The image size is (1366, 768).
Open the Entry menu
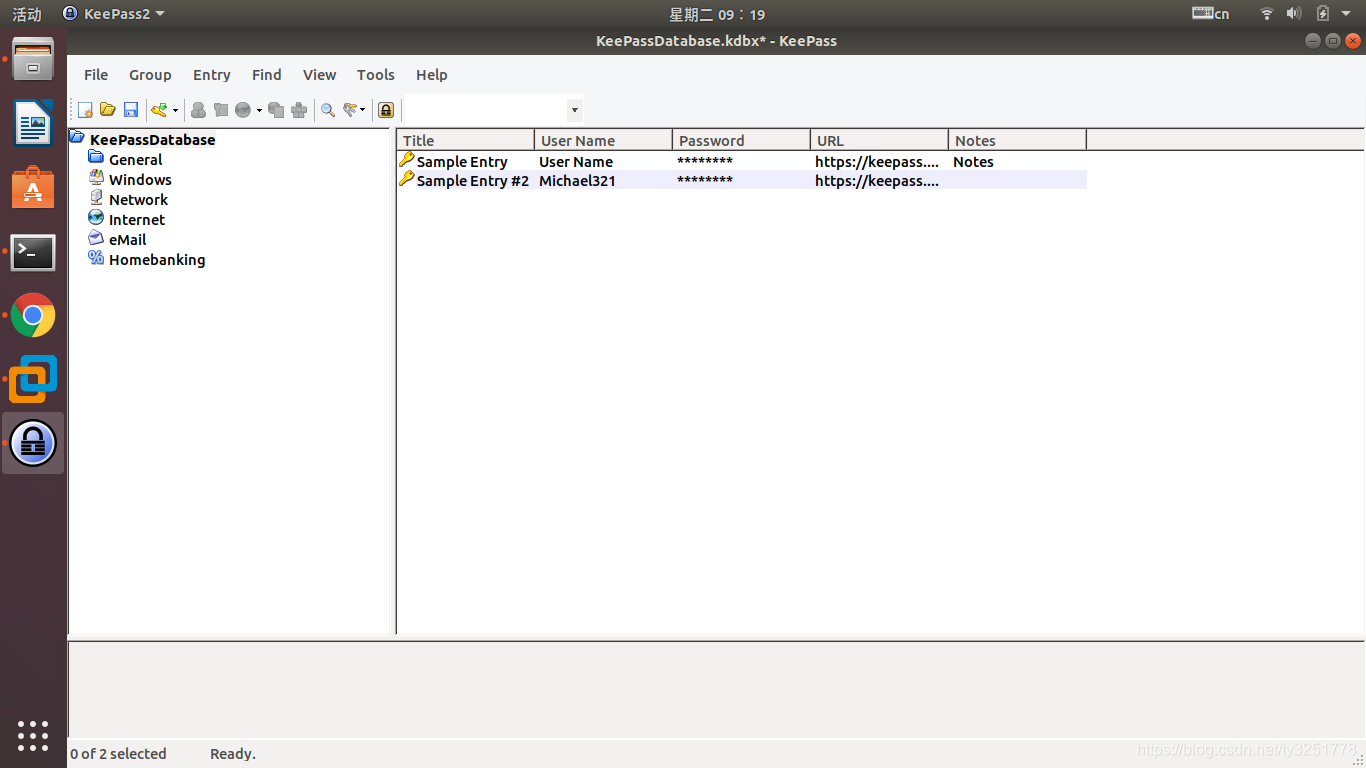212,75
